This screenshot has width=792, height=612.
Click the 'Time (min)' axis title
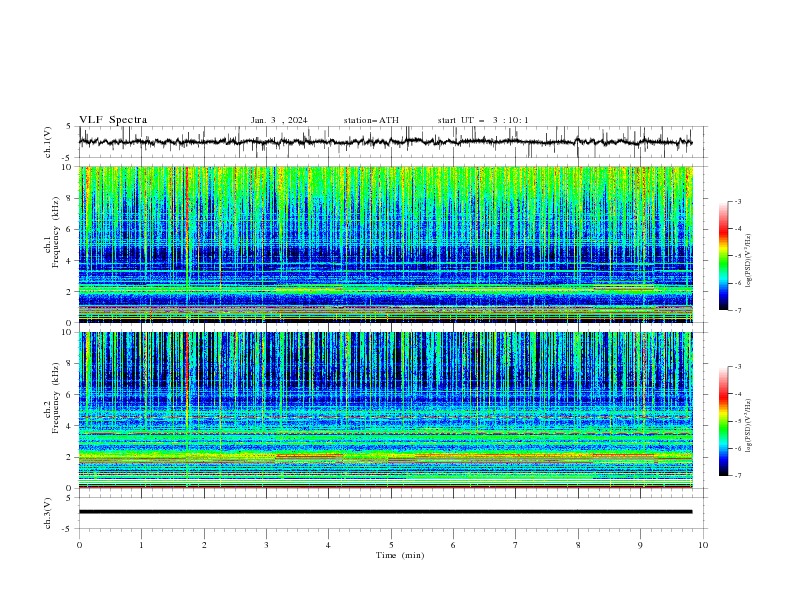[400, 555]
